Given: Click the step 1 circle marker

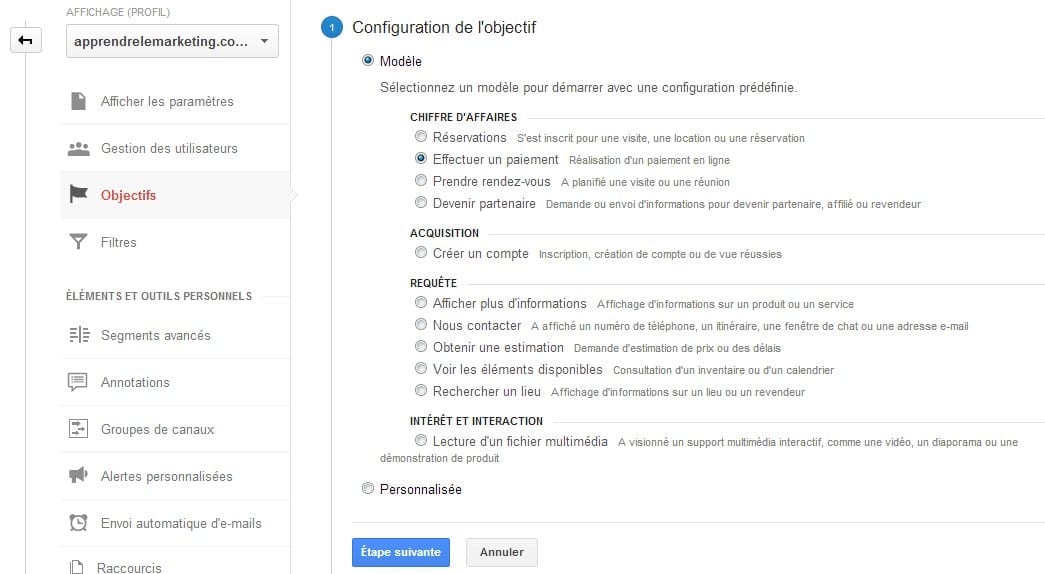Looking at the screenshot, I should (332, 27).
